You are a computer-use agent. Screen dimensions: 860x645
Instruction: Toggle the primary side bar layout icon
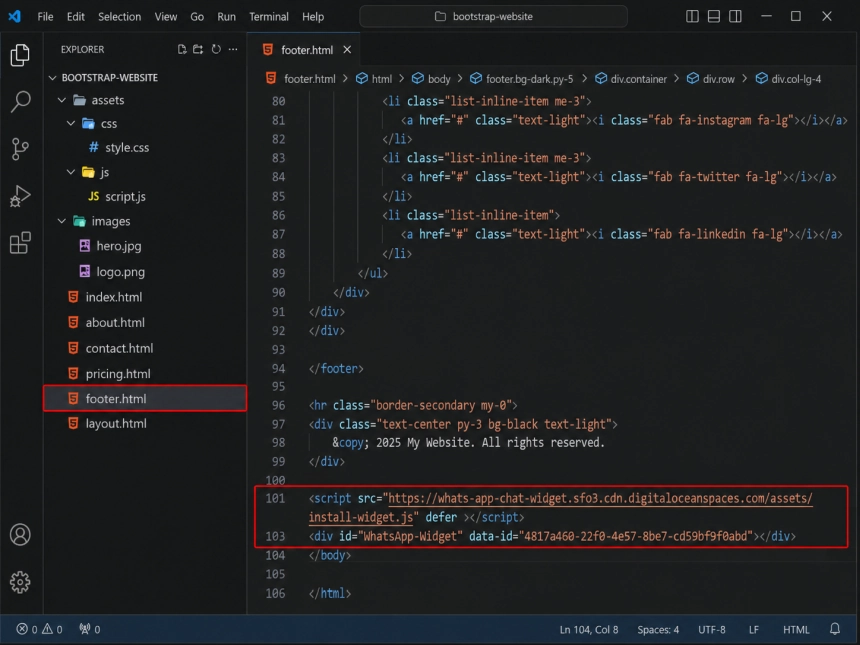[x=692, y=16]
